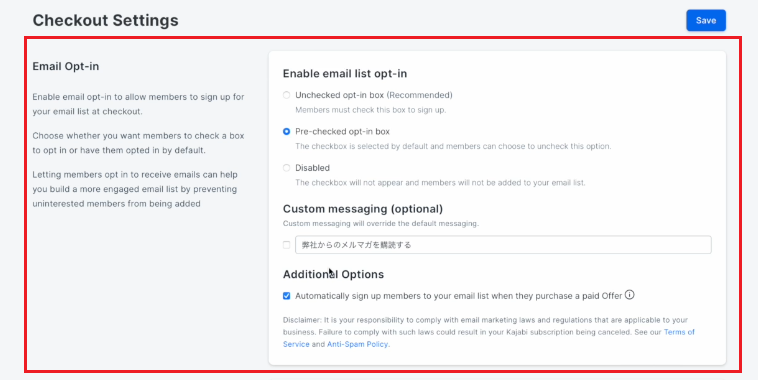
Task: Click the 'Members must check this box' description
Action: pyautogui.click(x=370, y=110)
